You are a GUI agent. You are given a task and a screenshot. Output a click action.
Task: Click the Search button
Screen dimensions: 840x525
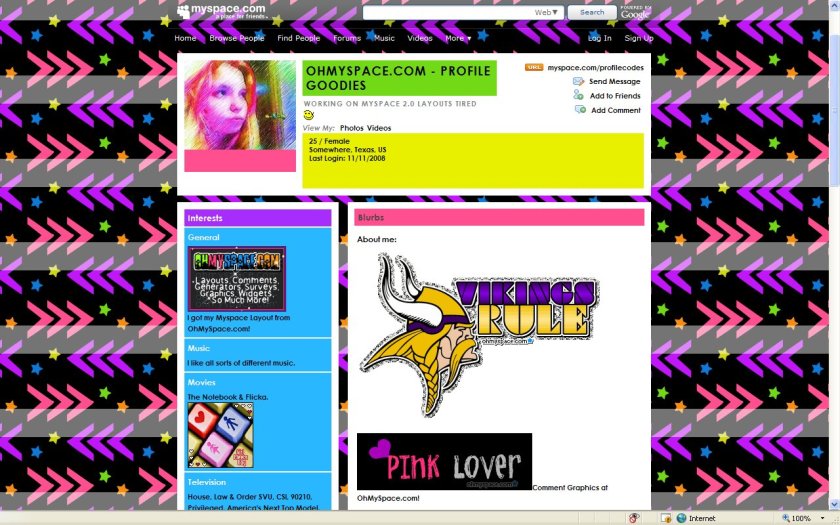(x=592, y=12)
